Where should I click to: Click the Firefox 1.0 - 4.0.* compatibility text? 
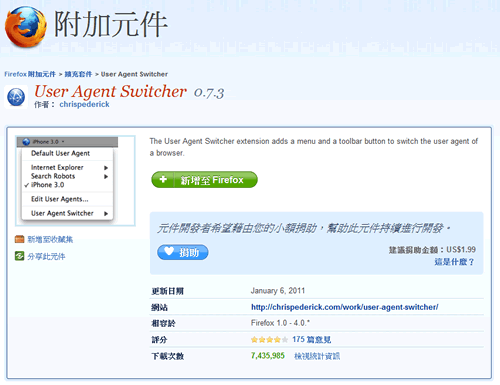pyautogui.click(x=280, y=323)
